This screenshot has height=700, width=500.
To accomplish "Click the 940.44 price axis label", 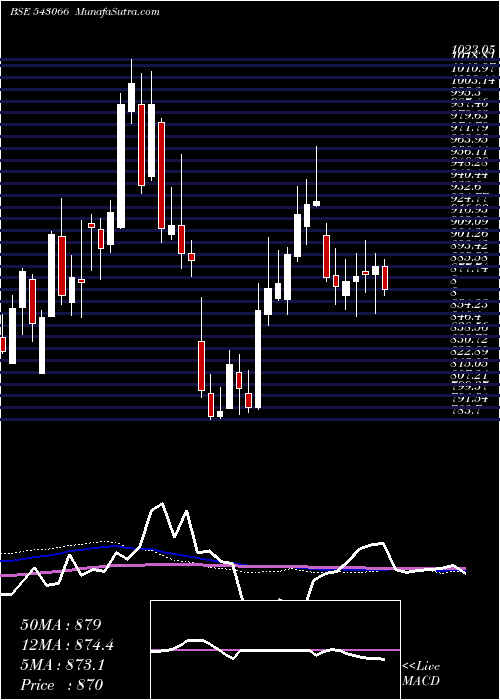I will 470,175.
